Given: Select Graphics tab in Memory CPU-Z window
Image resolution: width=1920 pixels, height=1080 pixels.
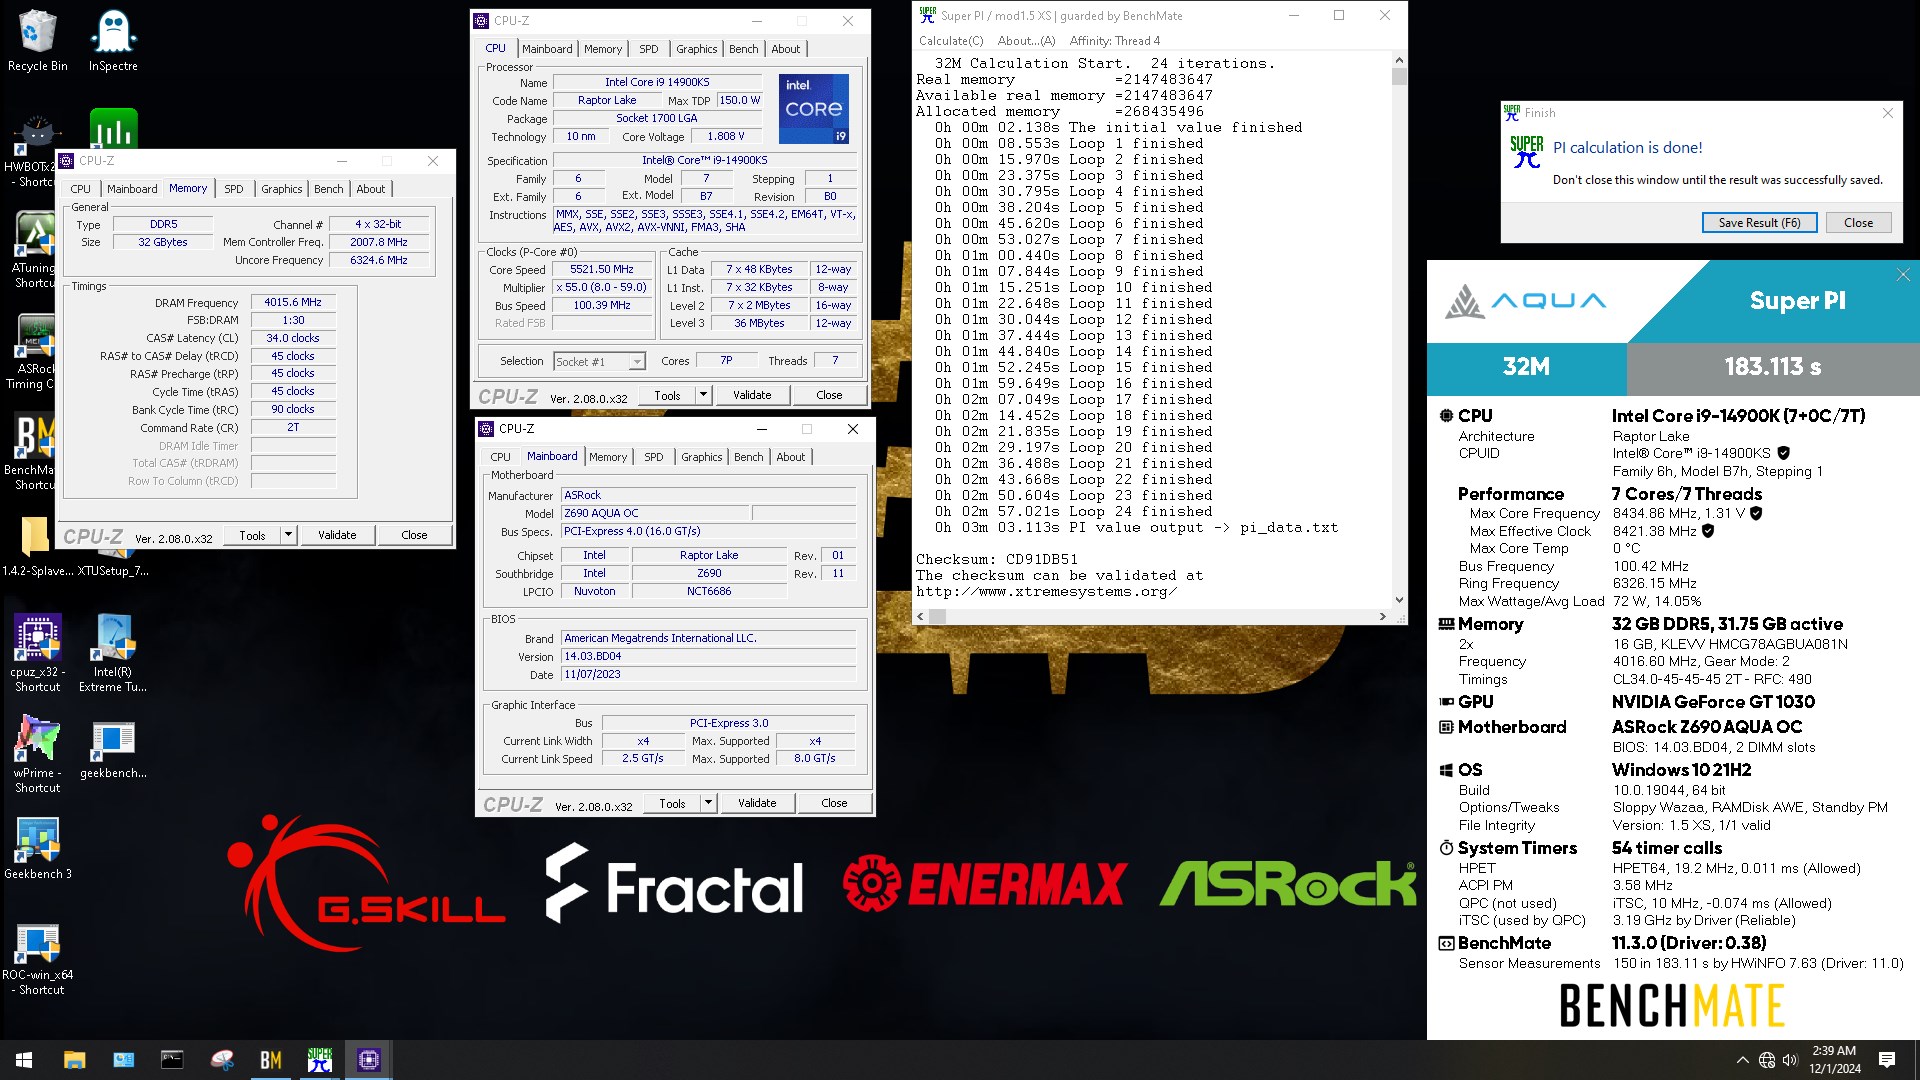Looking at the screenshot, I should (x=281, y=189).
